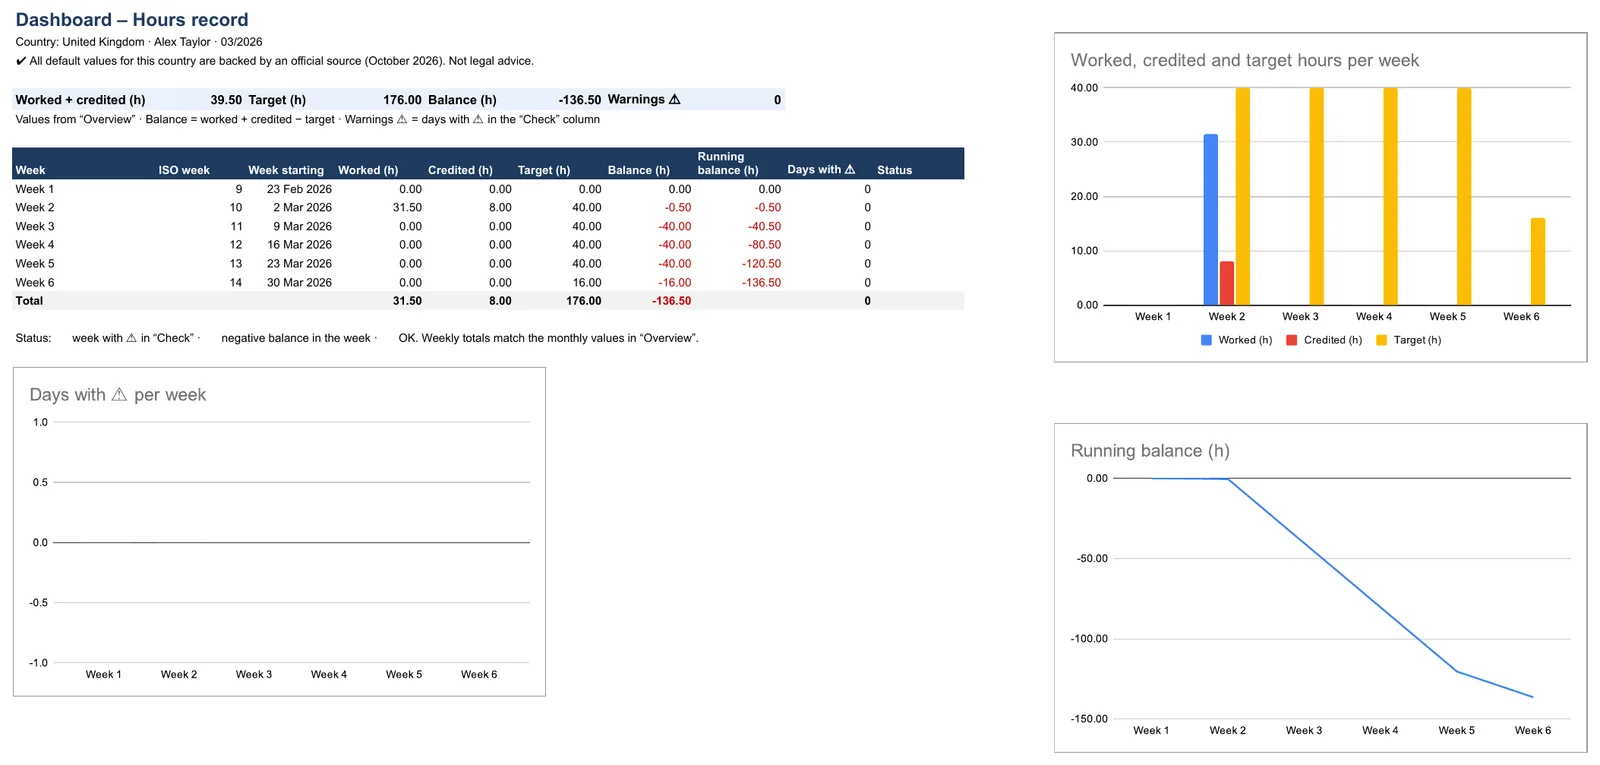Click the -150.00 axis label on Running balance chart
The width and height of the screenshot is (1600, 765).
click(x=1089, y=719)
